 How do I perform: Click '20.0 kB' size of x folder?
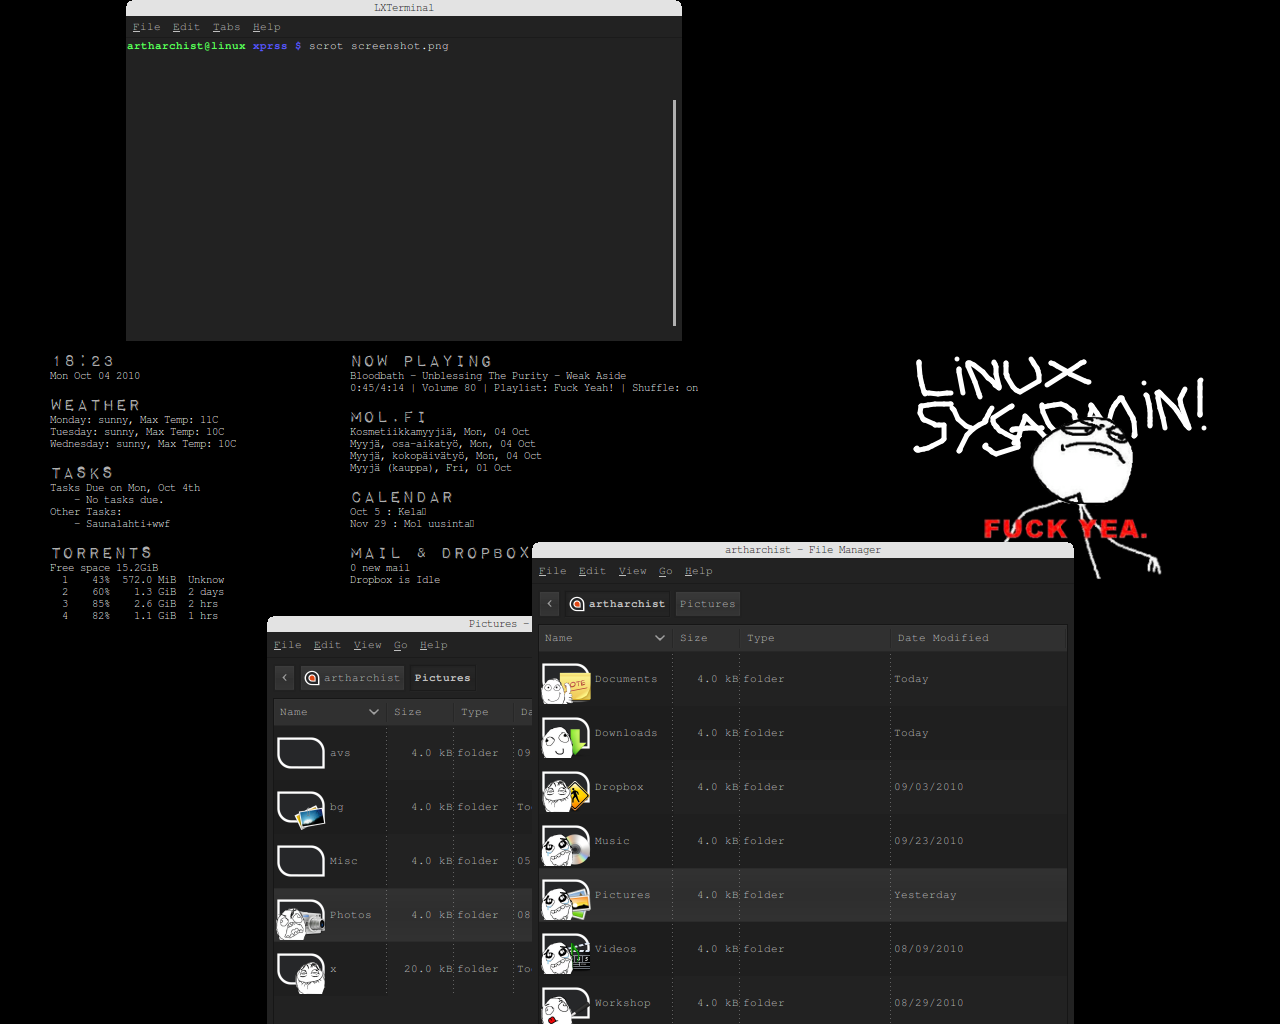click(x=427, y=969)
